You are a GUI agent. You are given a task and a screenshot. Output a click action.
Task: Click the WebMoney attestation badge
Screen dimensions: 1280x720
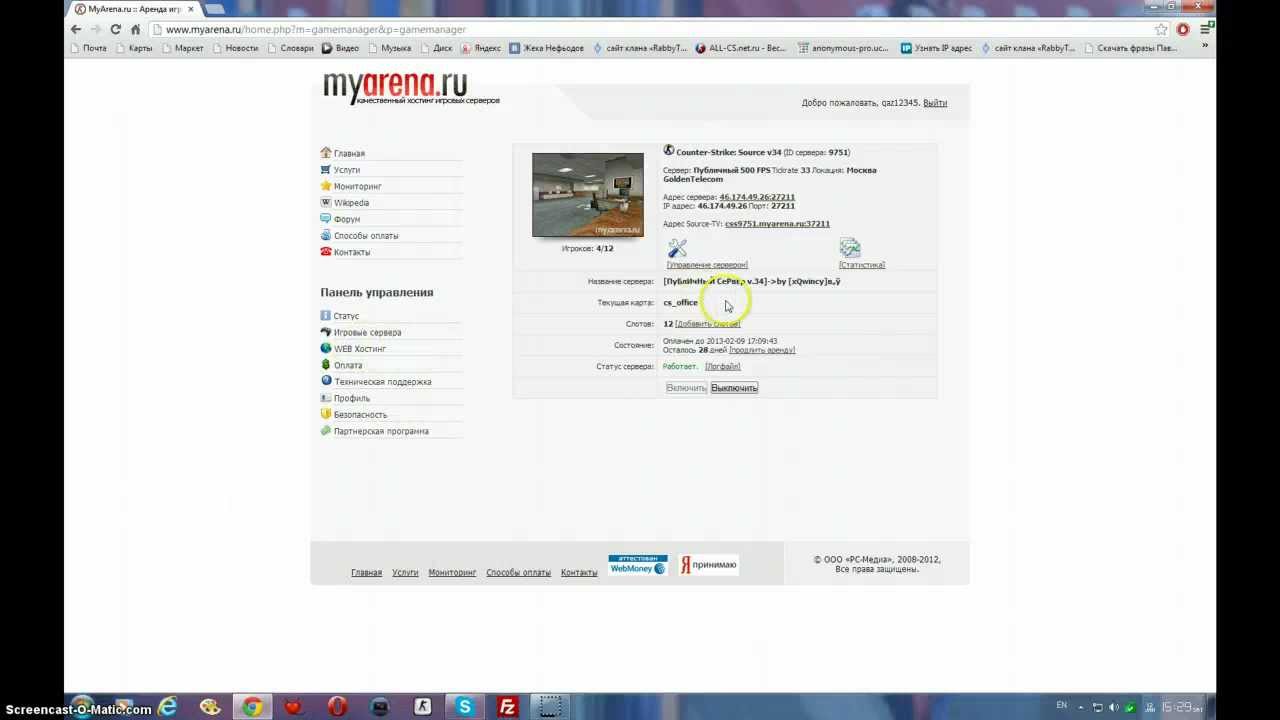pyautogui.click(x=638, y=565)
